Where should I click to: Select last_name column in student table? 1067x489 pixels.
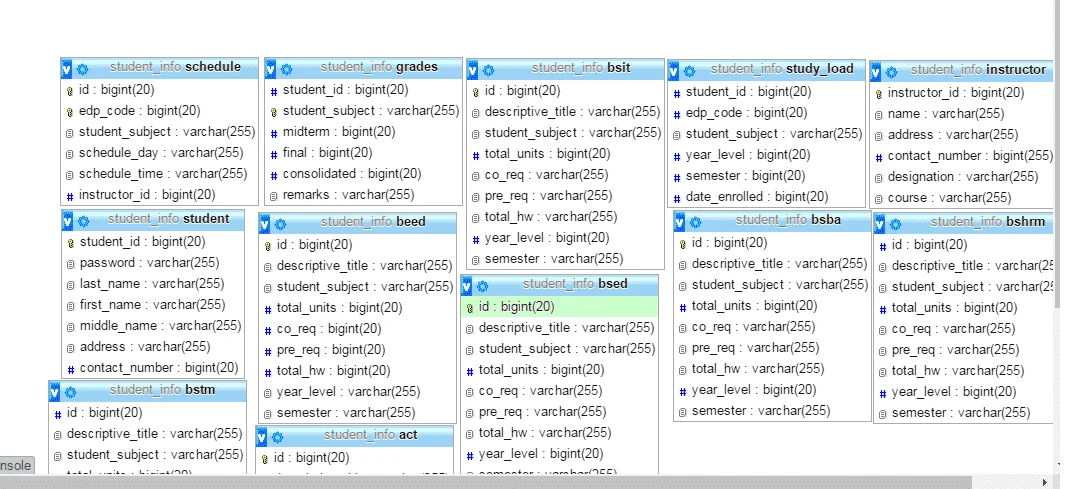154,284
